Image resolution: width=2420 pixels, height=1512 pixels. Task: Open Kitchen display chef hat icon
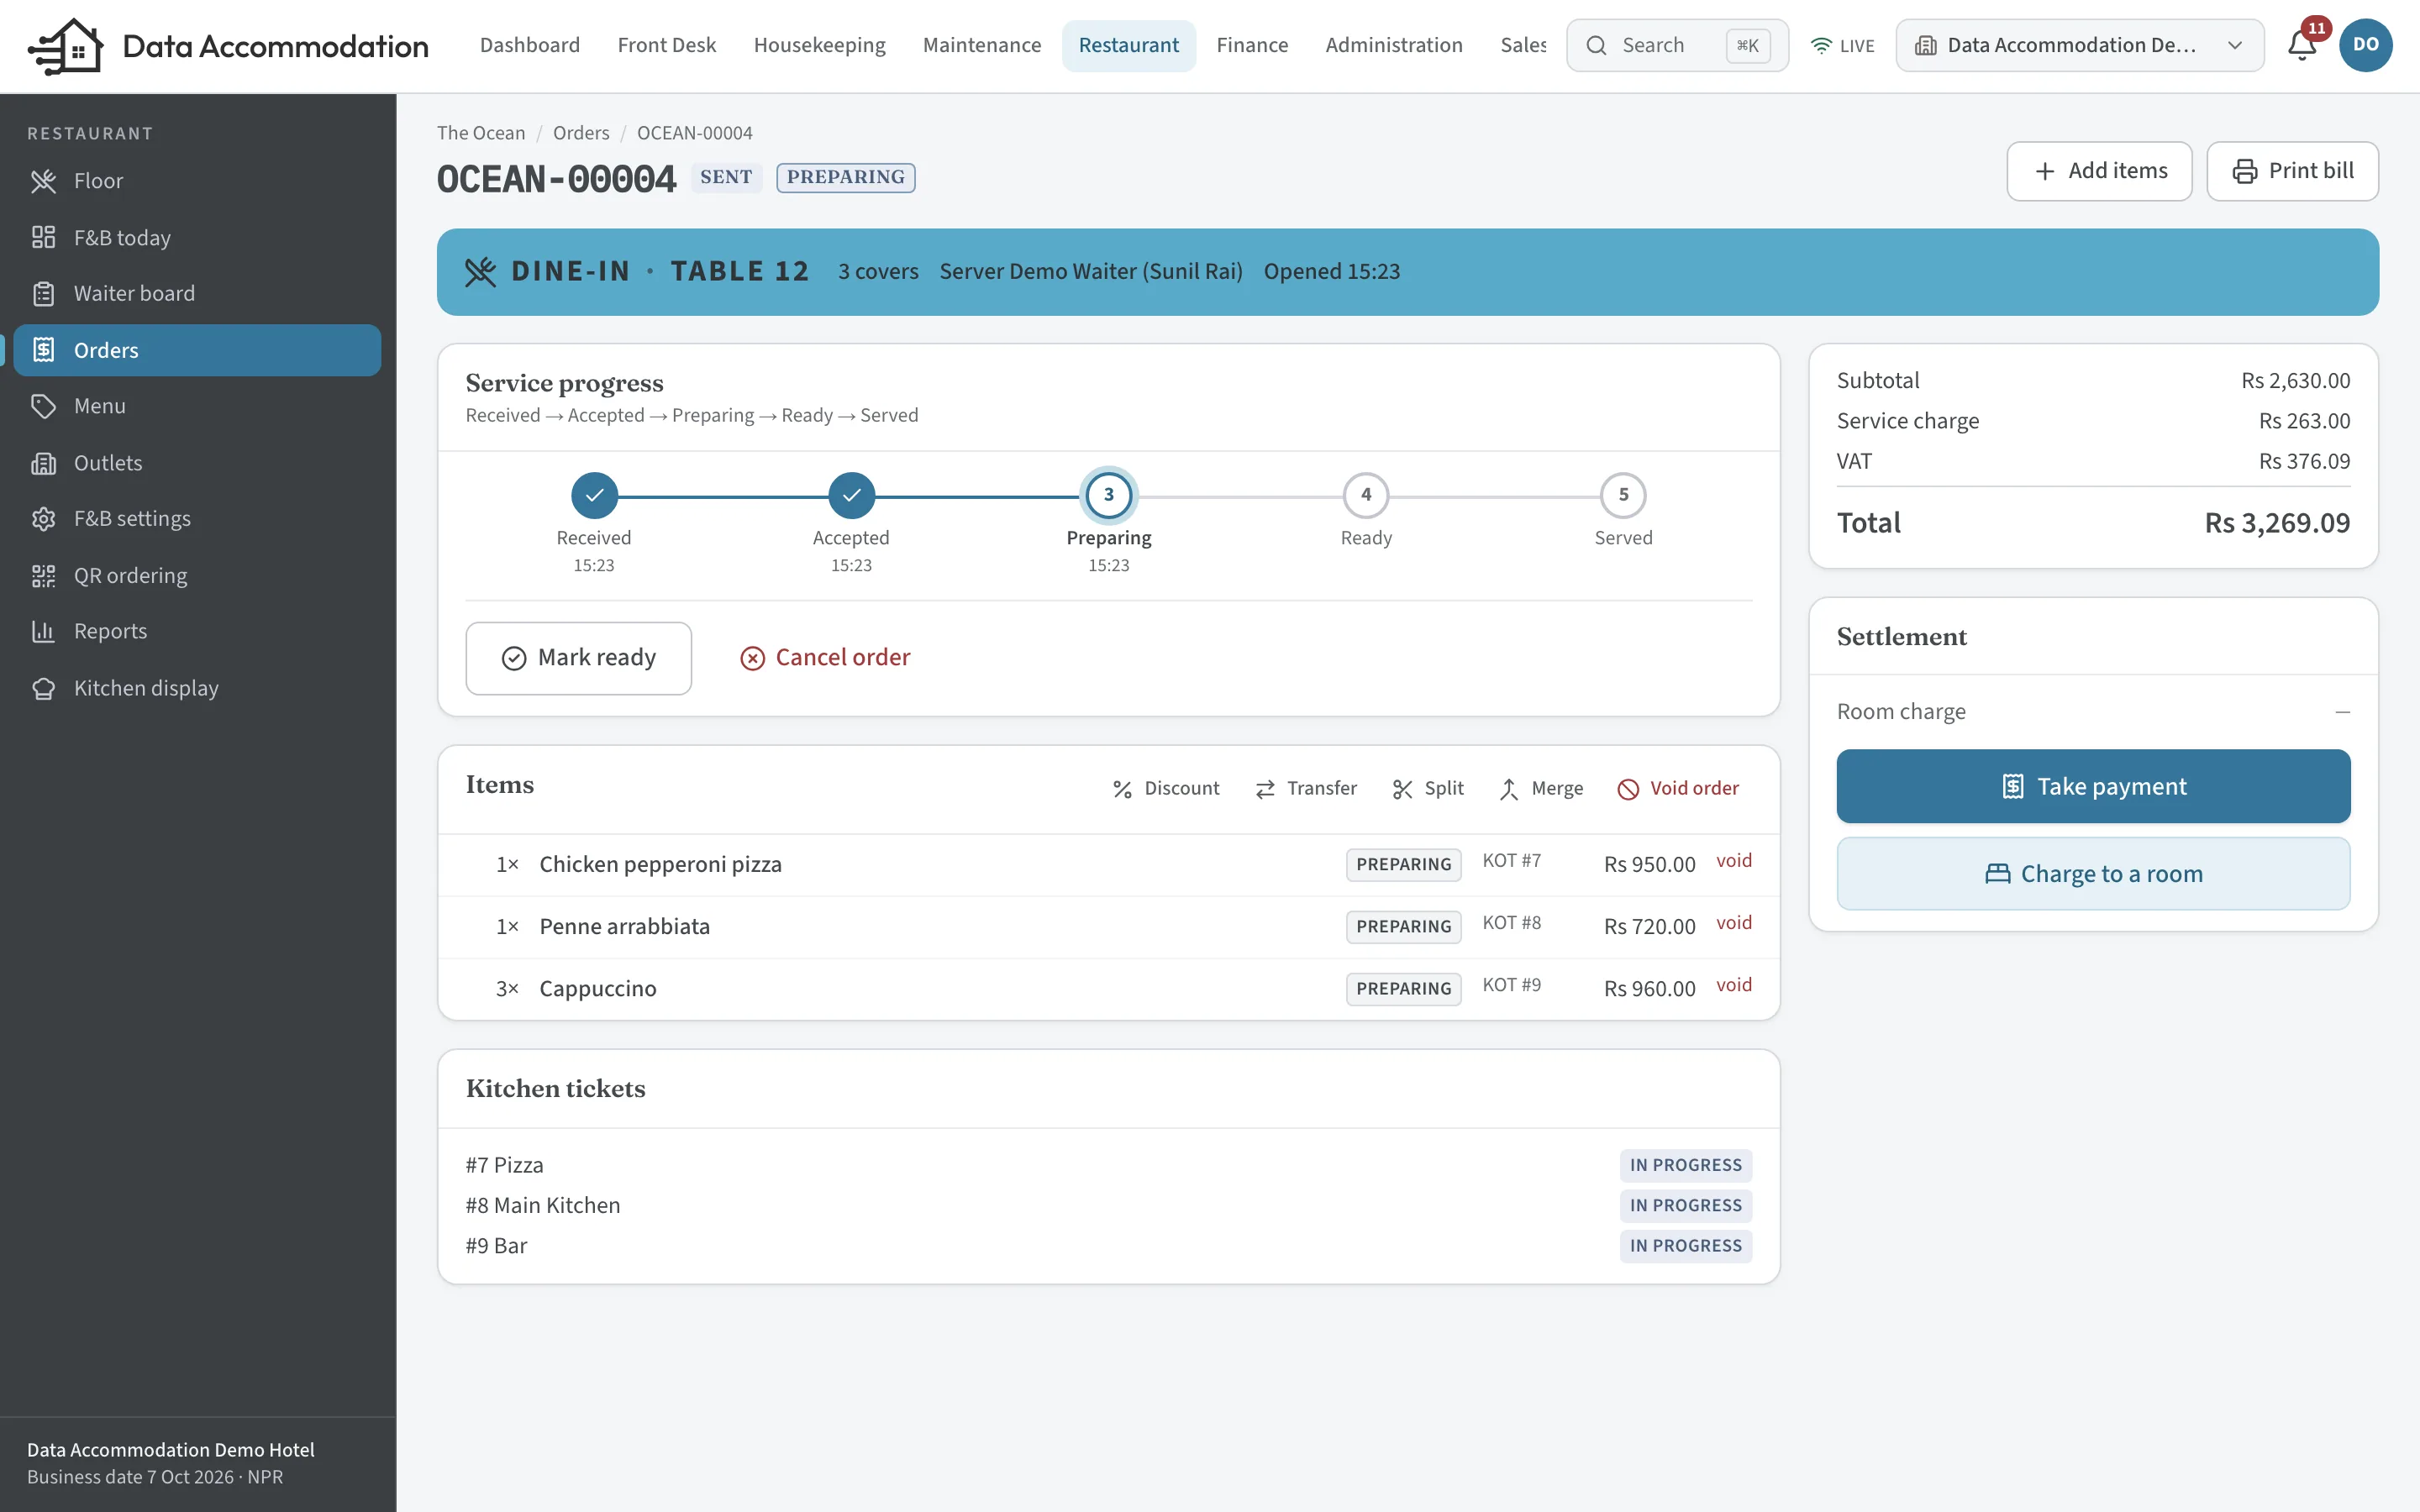(x=43, y=688)
